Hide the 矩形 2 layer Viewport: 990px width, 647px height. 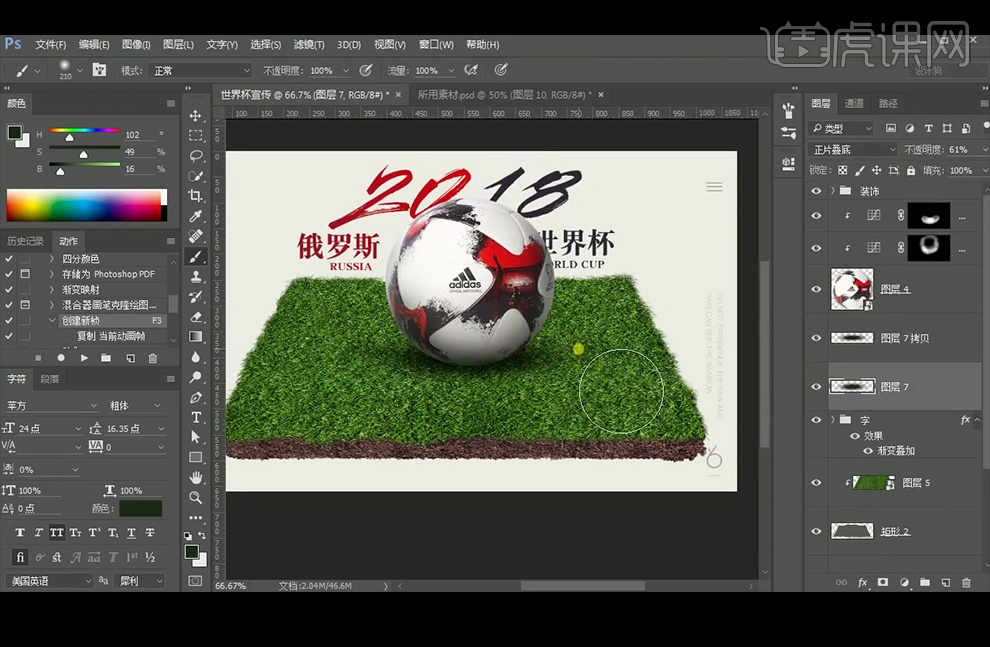[816, 531]
